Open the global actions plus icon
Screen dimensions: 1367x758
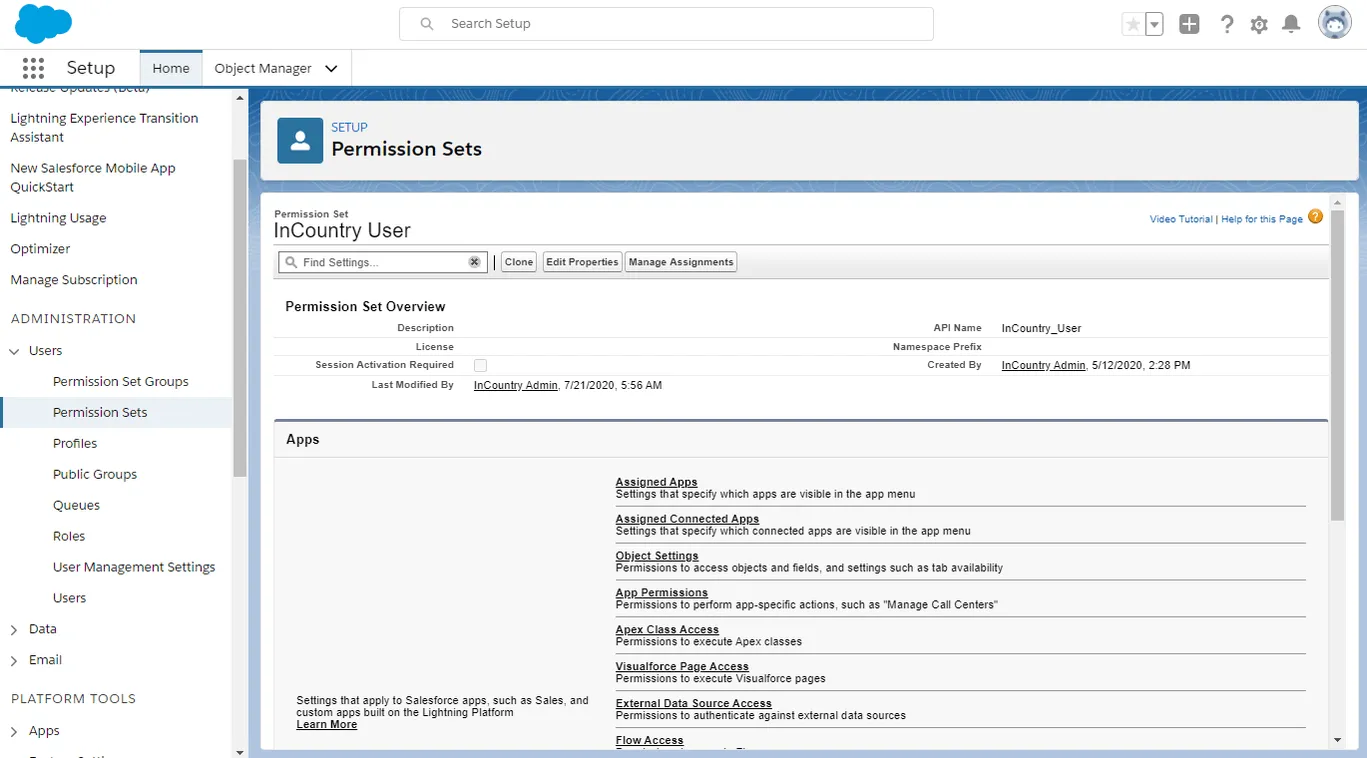1189,25
